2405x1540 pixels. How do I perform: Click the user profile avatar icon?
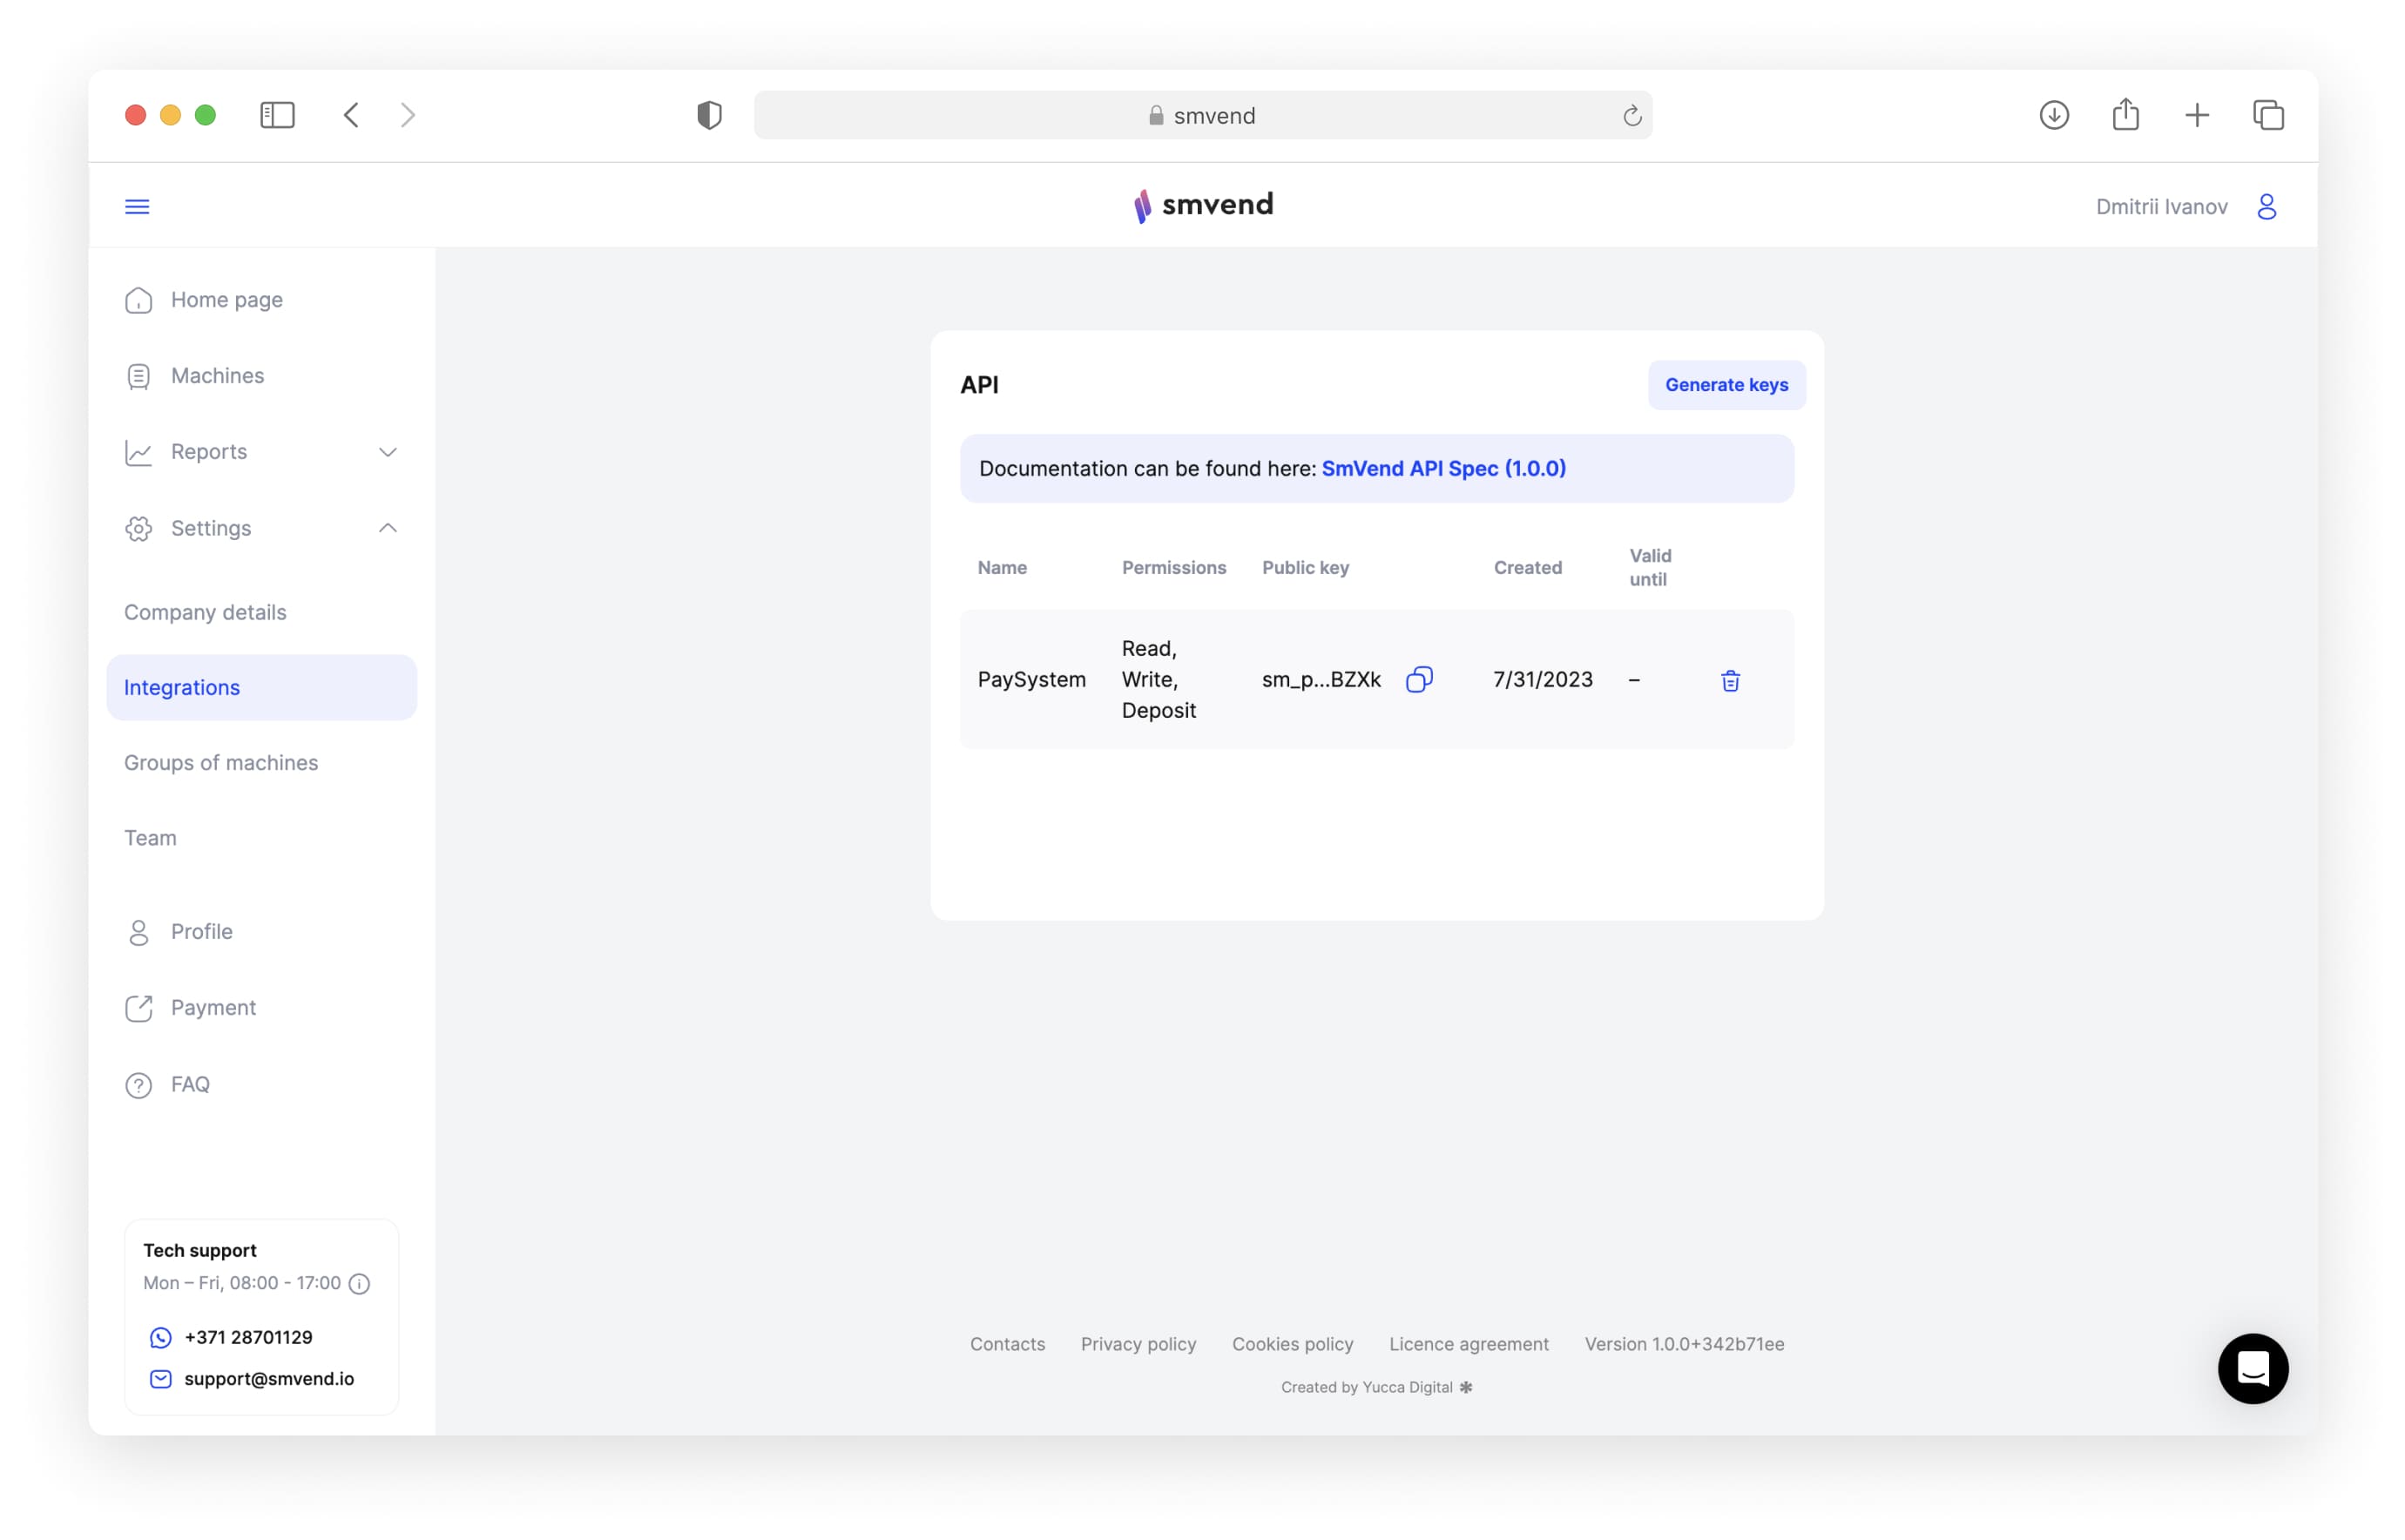tap(2266, 206)
